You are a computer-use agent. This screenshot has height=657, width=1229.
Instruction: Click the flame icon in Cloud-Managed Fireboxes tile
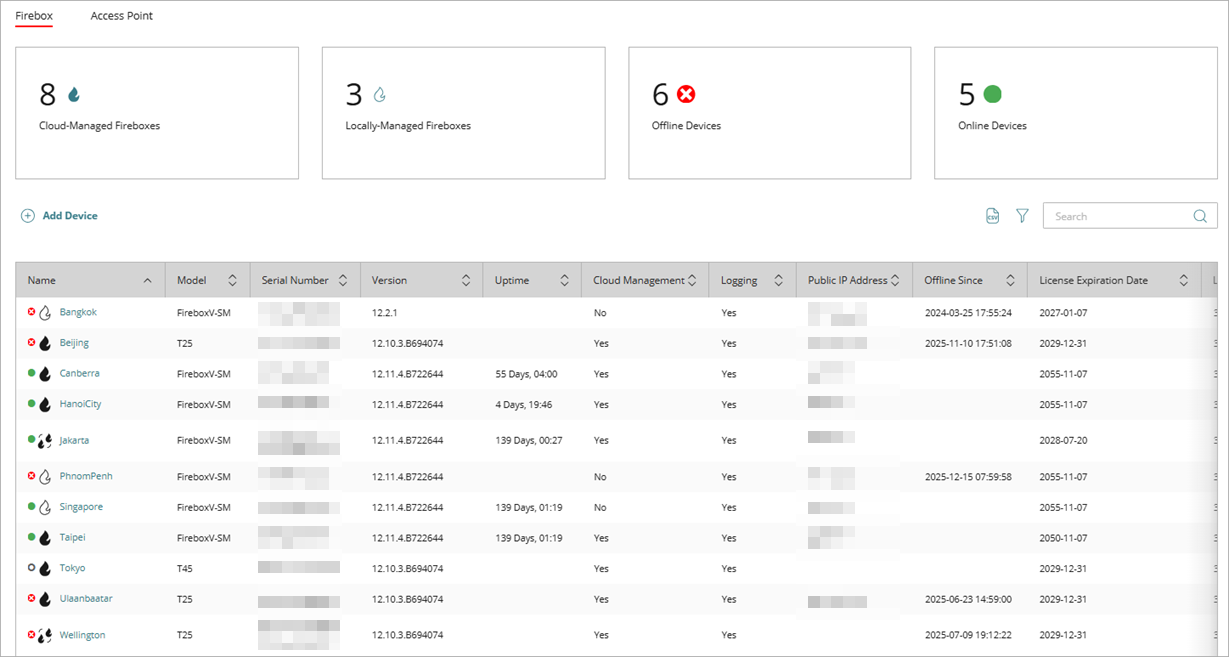(x=73, y=95)
